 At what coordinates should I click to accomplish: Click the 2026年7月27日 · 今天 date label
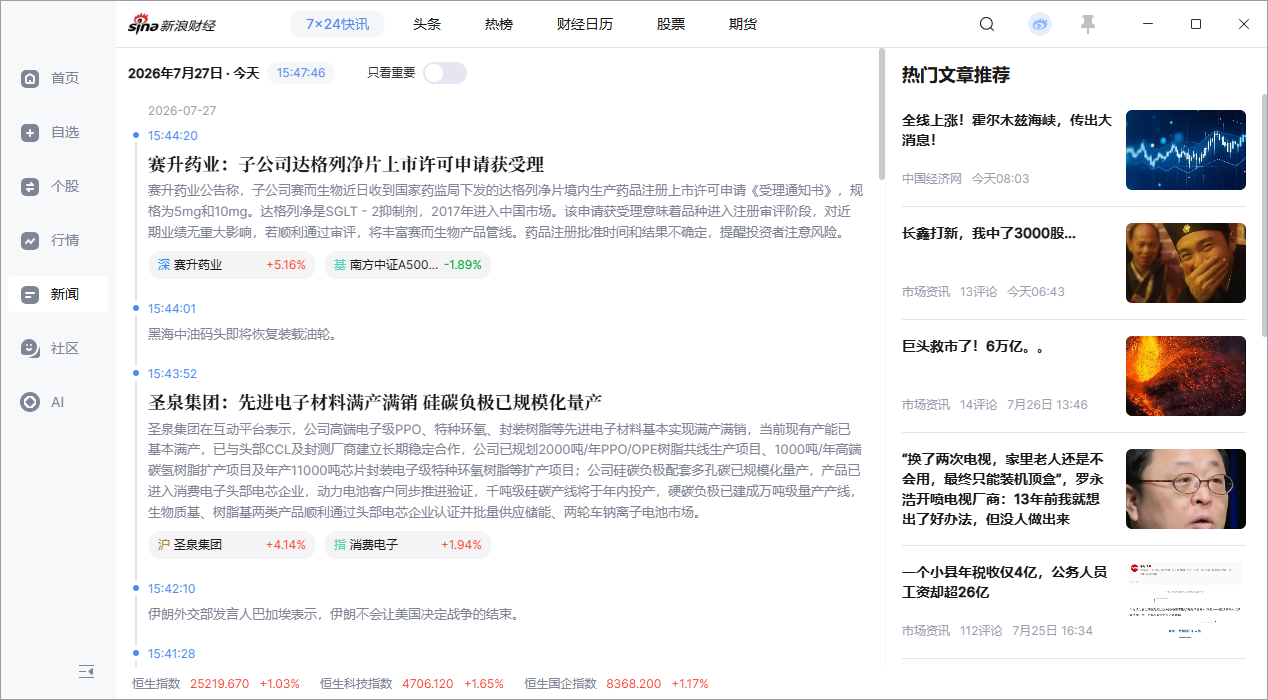coord(194,73)
